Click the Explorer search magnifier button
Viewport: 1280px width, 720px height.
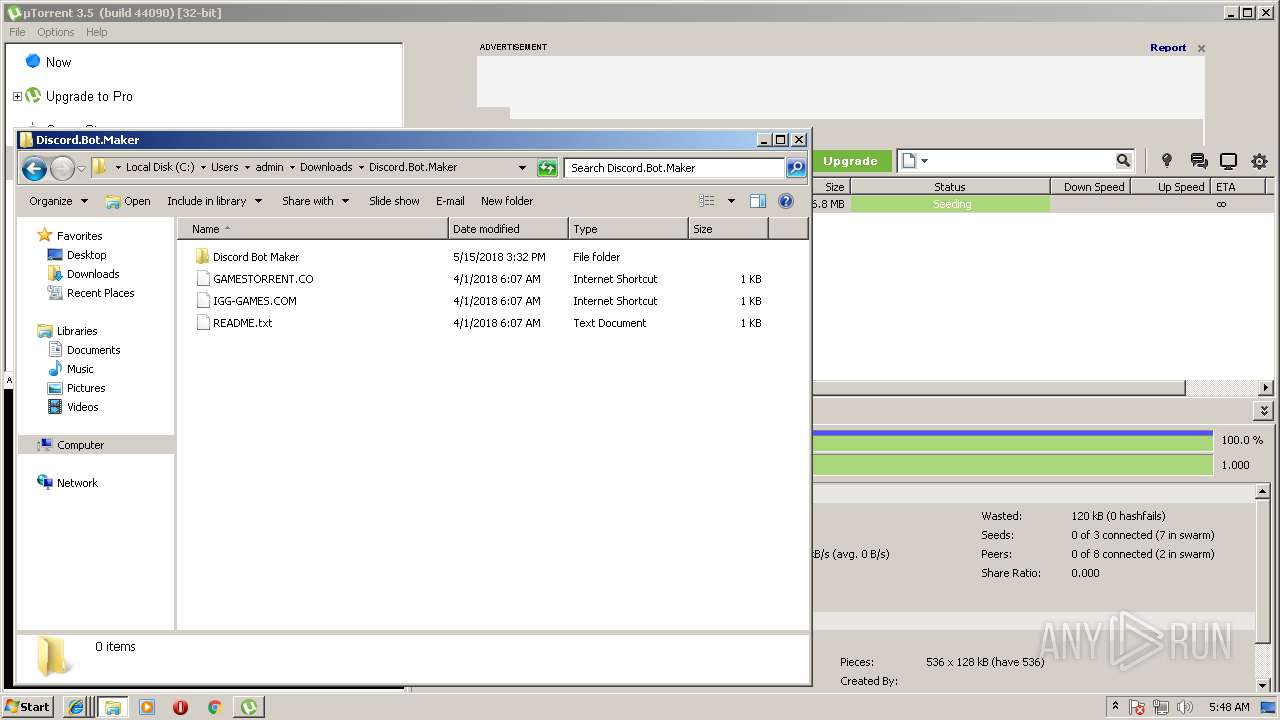(x=796, y=168)
